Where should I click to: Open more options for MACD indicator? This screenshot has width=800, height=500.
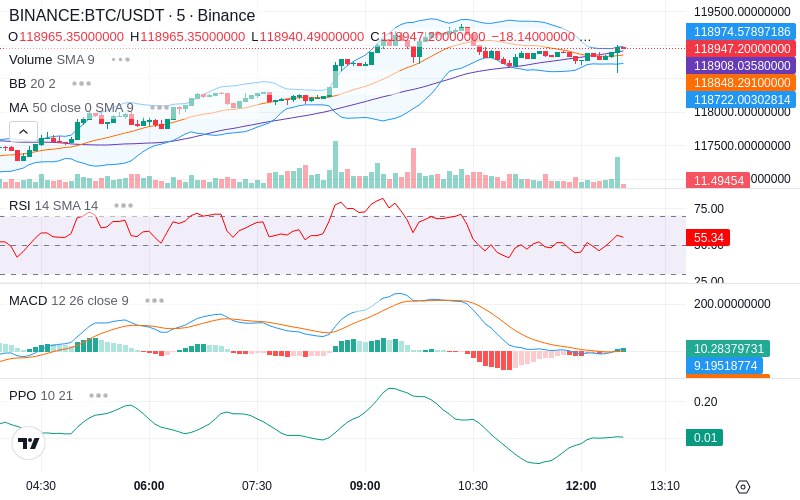coord(154,301)
